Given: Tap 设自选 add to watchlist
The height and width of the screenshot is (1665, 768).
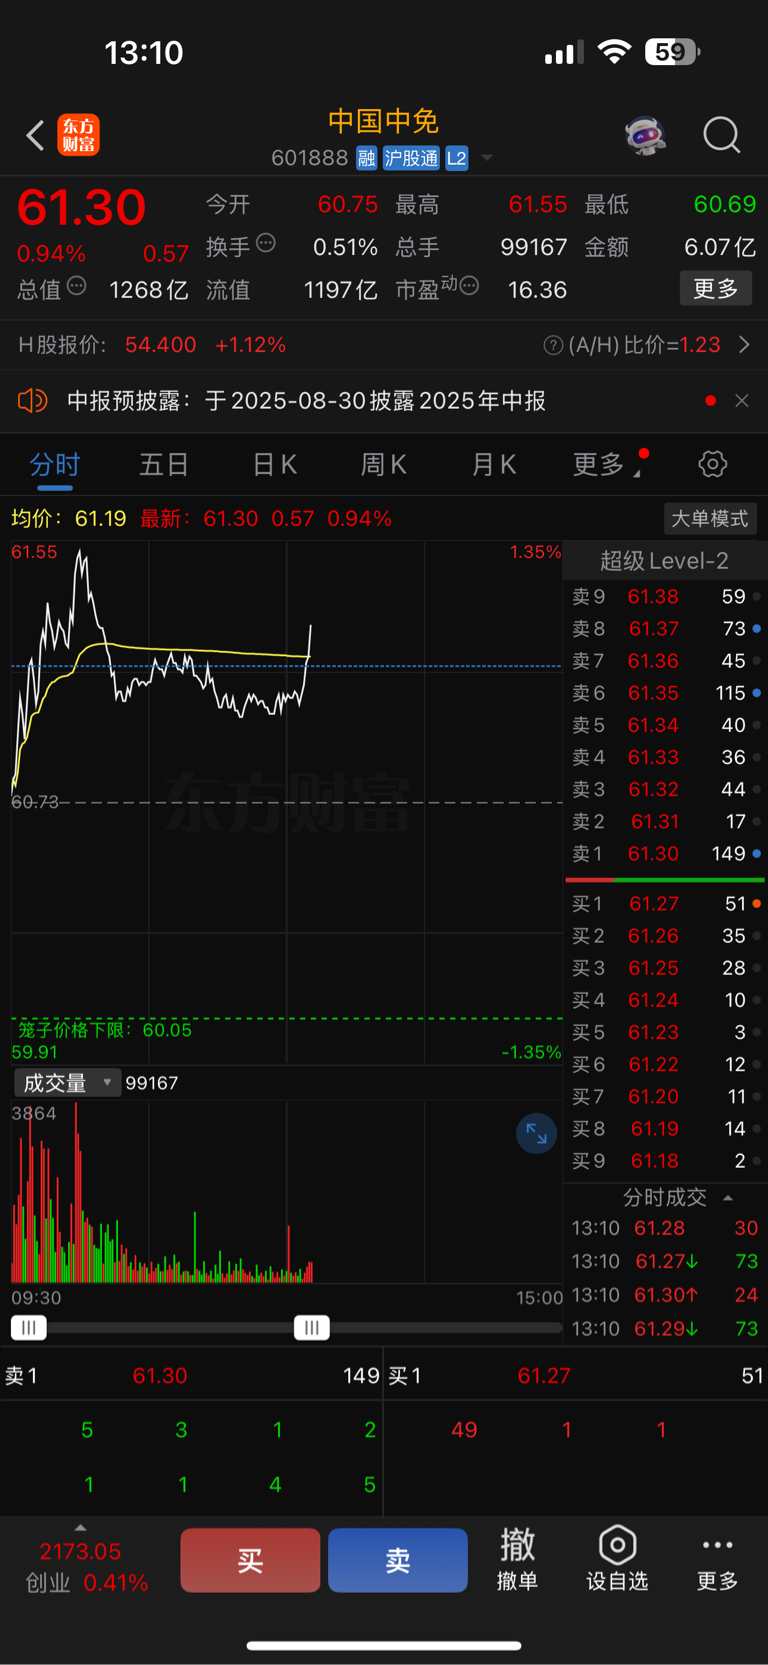Looking at the screenshot, I should [617, 1560].
